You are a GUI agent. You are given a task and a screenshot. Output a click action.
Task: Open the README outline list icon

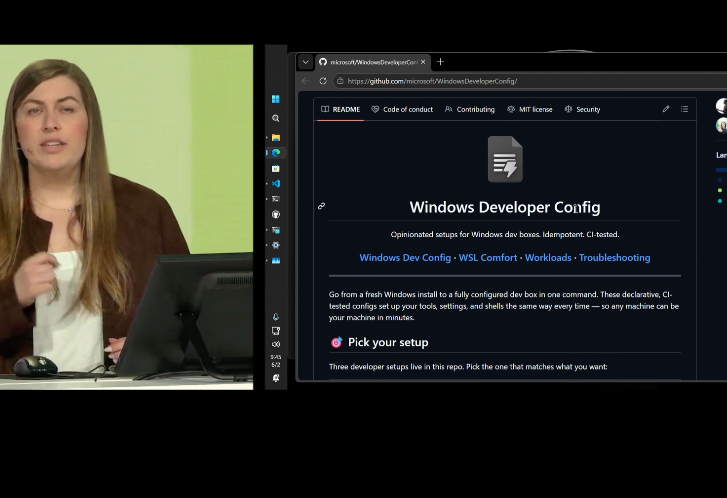click(684, 109)
